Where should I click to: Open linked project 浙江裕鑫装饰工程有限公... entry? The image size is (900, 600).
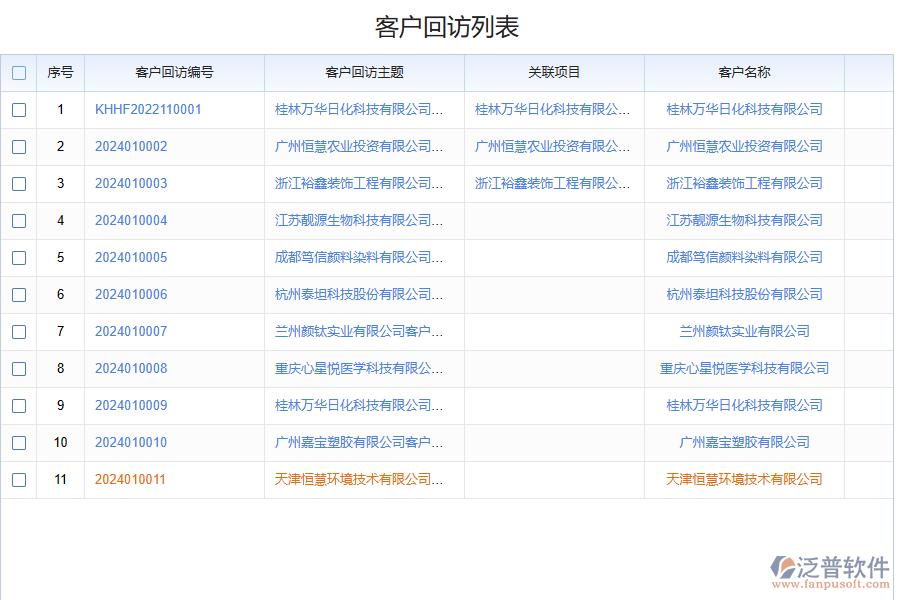pos(553,183)
